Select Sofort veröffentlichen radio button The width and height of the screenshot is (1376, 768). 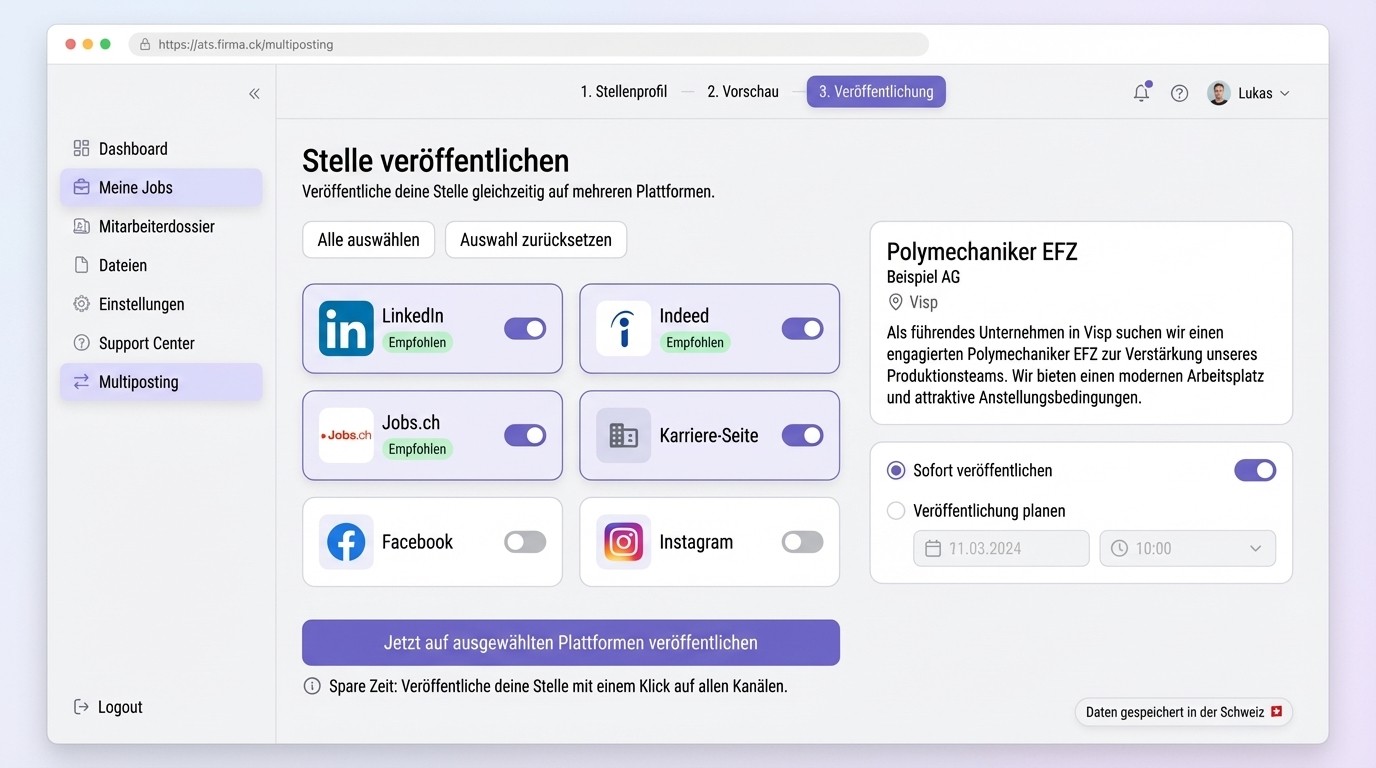(x=896, y=470)
